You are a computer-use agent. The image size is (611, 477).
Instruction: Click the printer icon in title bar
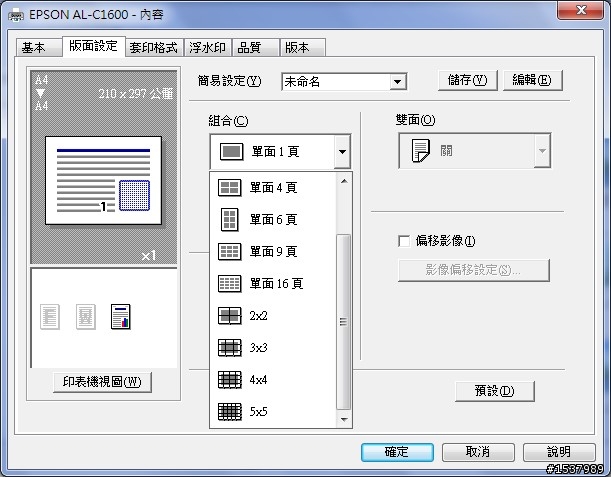(x=16, y=15)
